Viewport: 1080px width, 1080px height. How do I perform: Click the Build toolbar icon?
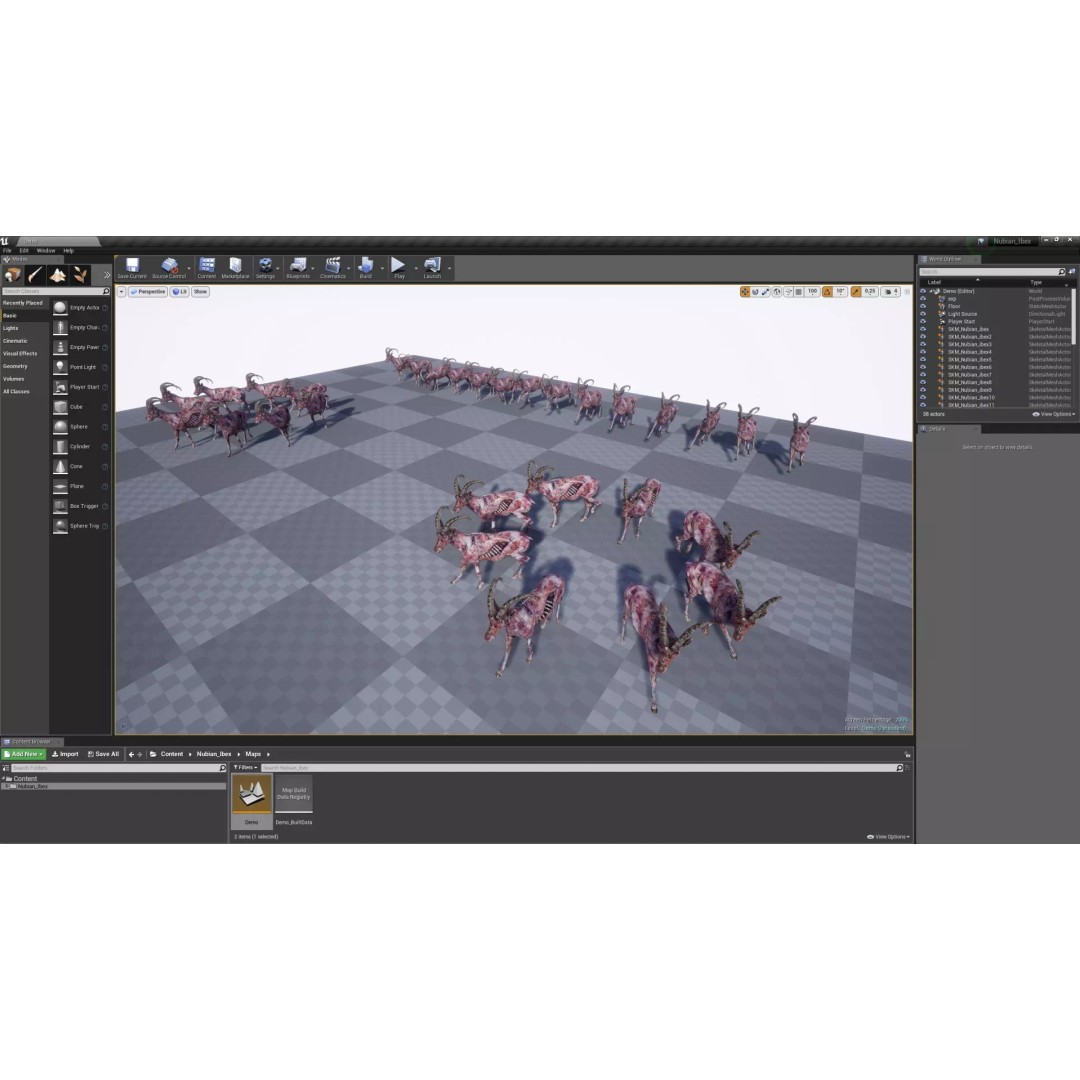[x=366, y=268]
